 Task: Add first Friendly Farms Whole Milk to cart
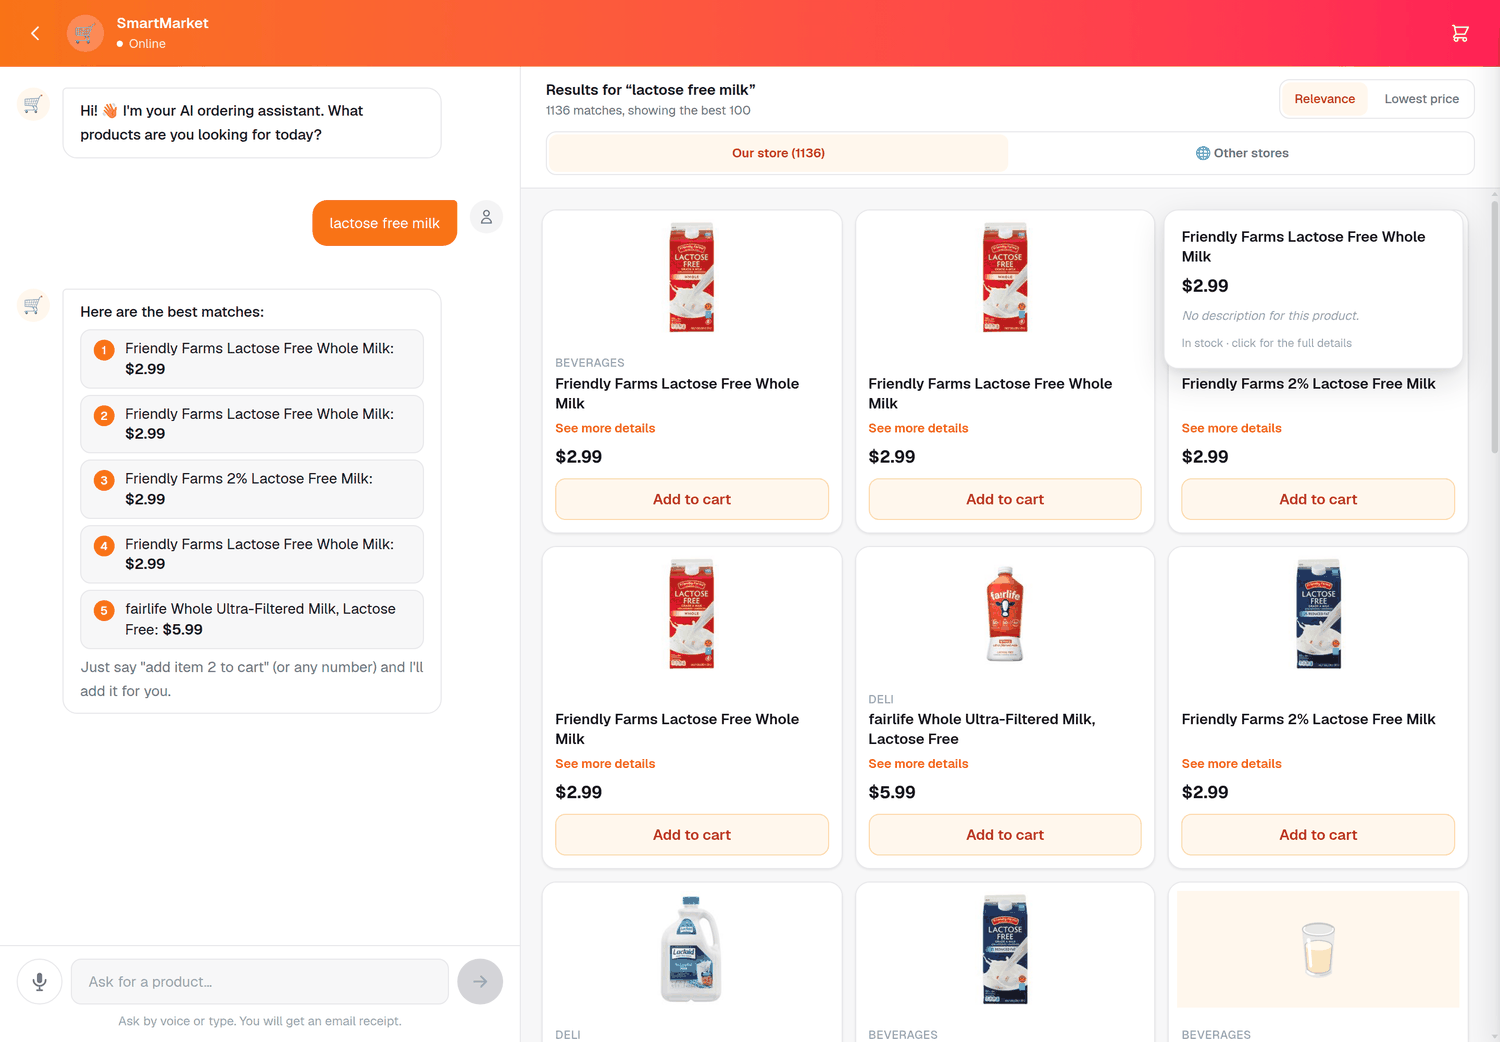click(x=692, y=499)
